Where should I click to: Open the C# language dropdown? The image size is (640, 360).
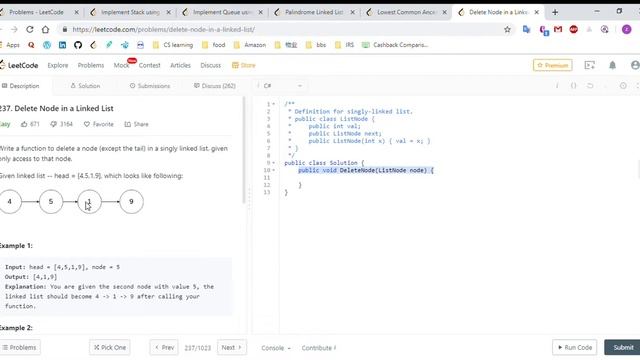pyautogui.click(x=282, y=86)
